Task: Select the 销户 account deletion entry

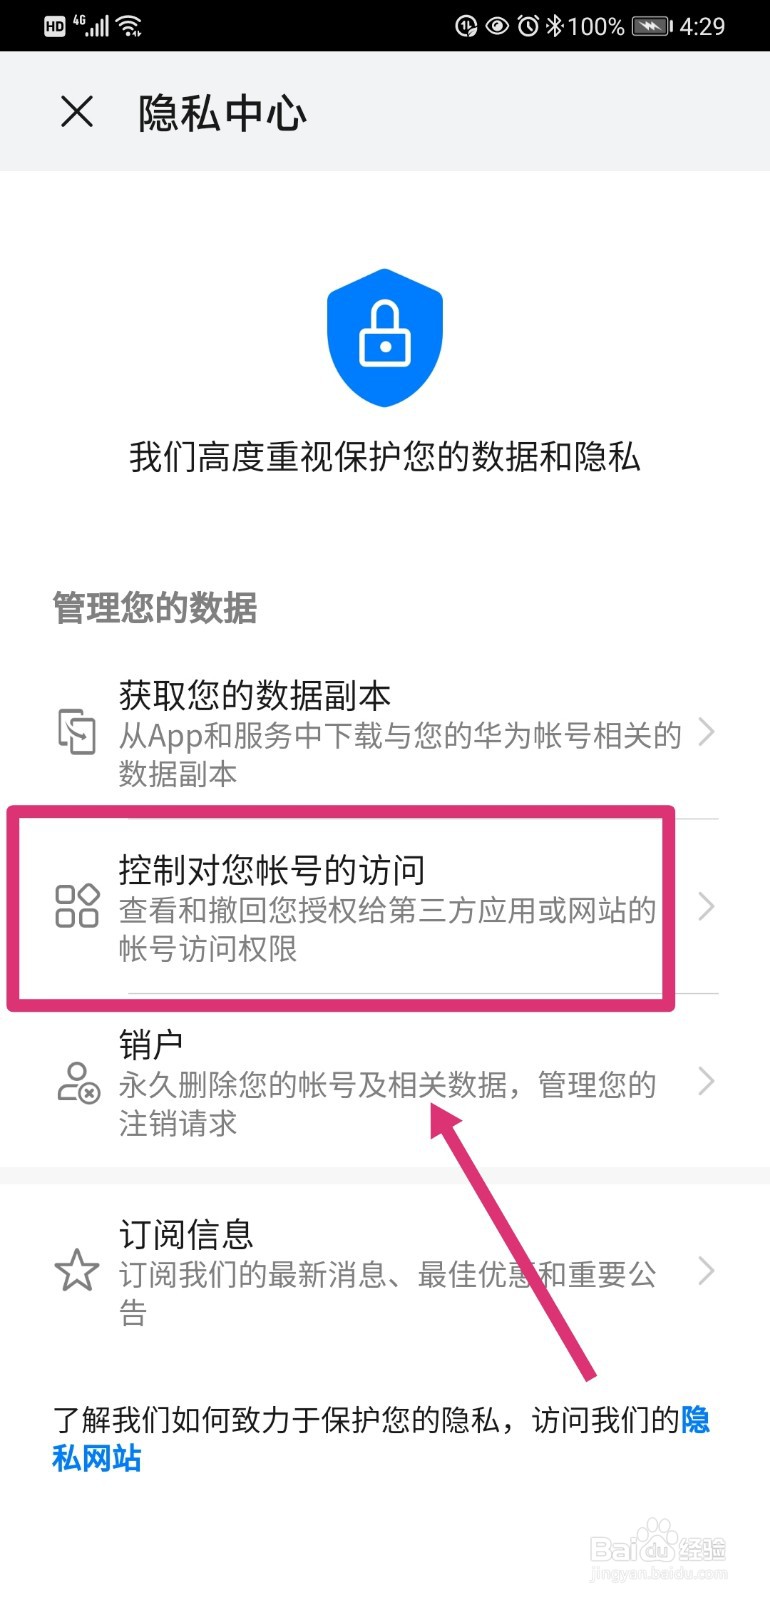Action: pyautogui.click(x=385, y=1082)
